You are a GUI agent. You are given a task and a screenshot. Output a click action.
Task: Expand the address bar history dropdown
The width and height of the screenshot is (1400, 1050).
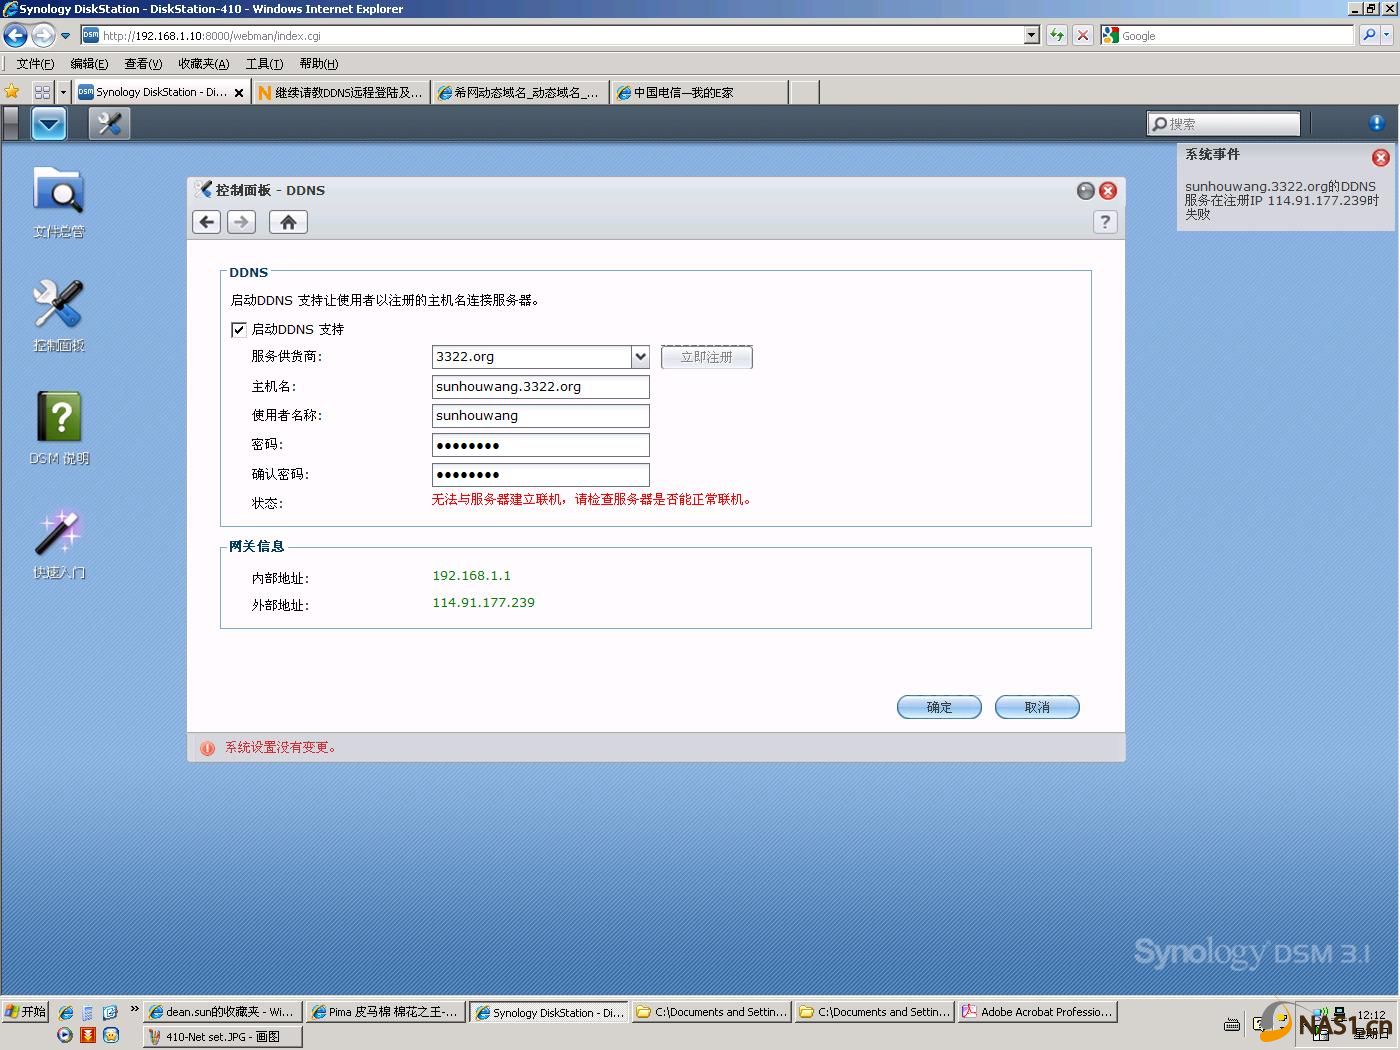coord(1032,35)
